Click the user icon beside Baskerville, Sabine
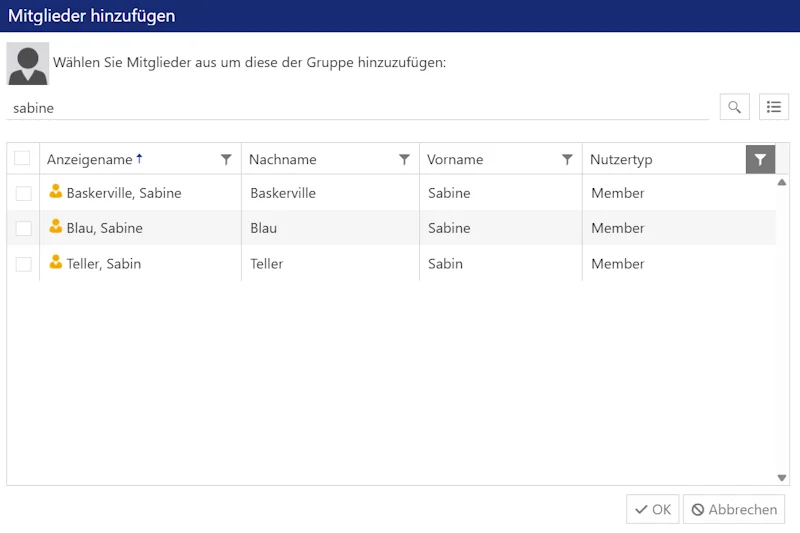Viewport: 800px width, 533px height. pyautogui.click(x=56, y=191)
